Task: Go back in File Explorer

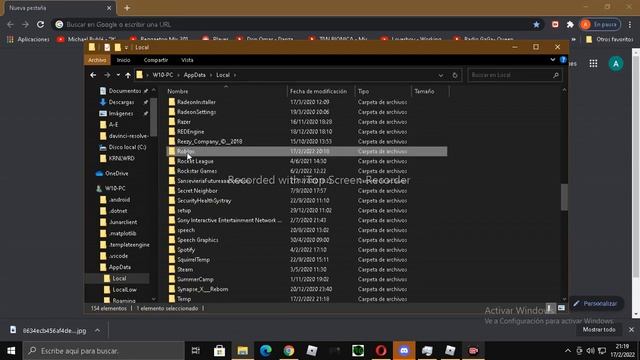Action: pyautogui.click(x=93, y=75)
